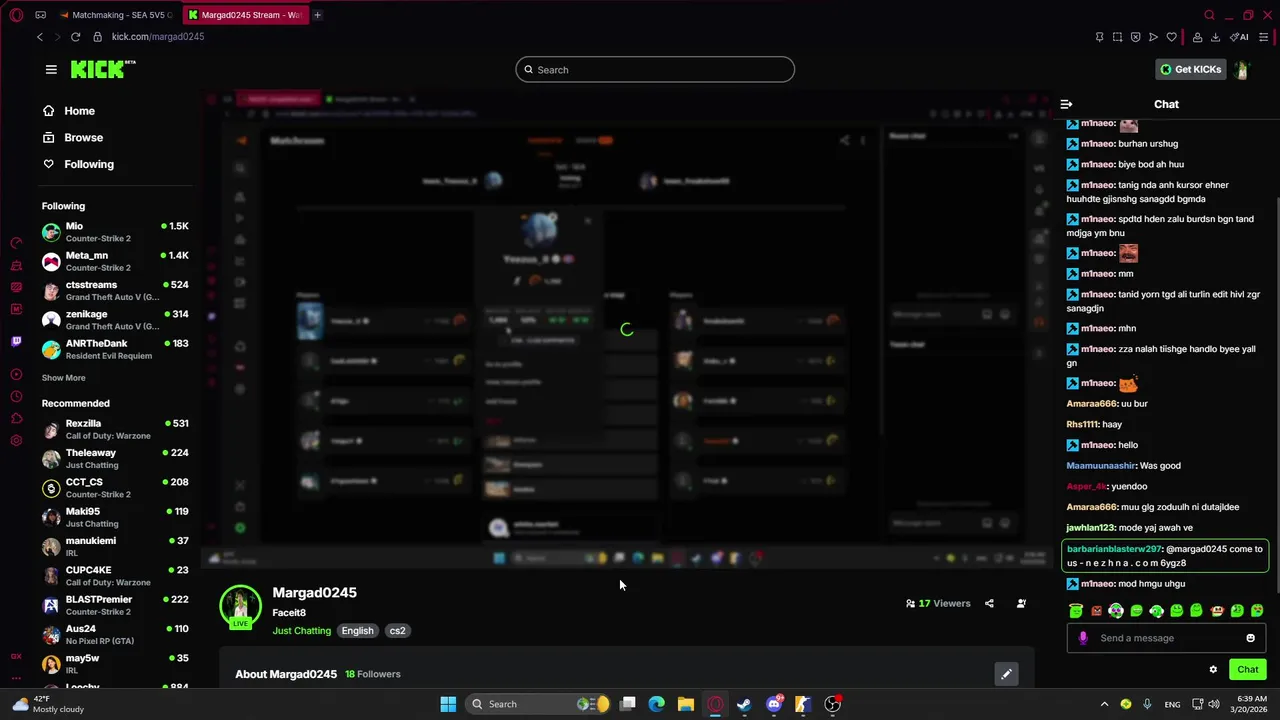This screenshot has width=1280, height=720.
Task: Open Opera AI assistant icon
Action: 1240,37
